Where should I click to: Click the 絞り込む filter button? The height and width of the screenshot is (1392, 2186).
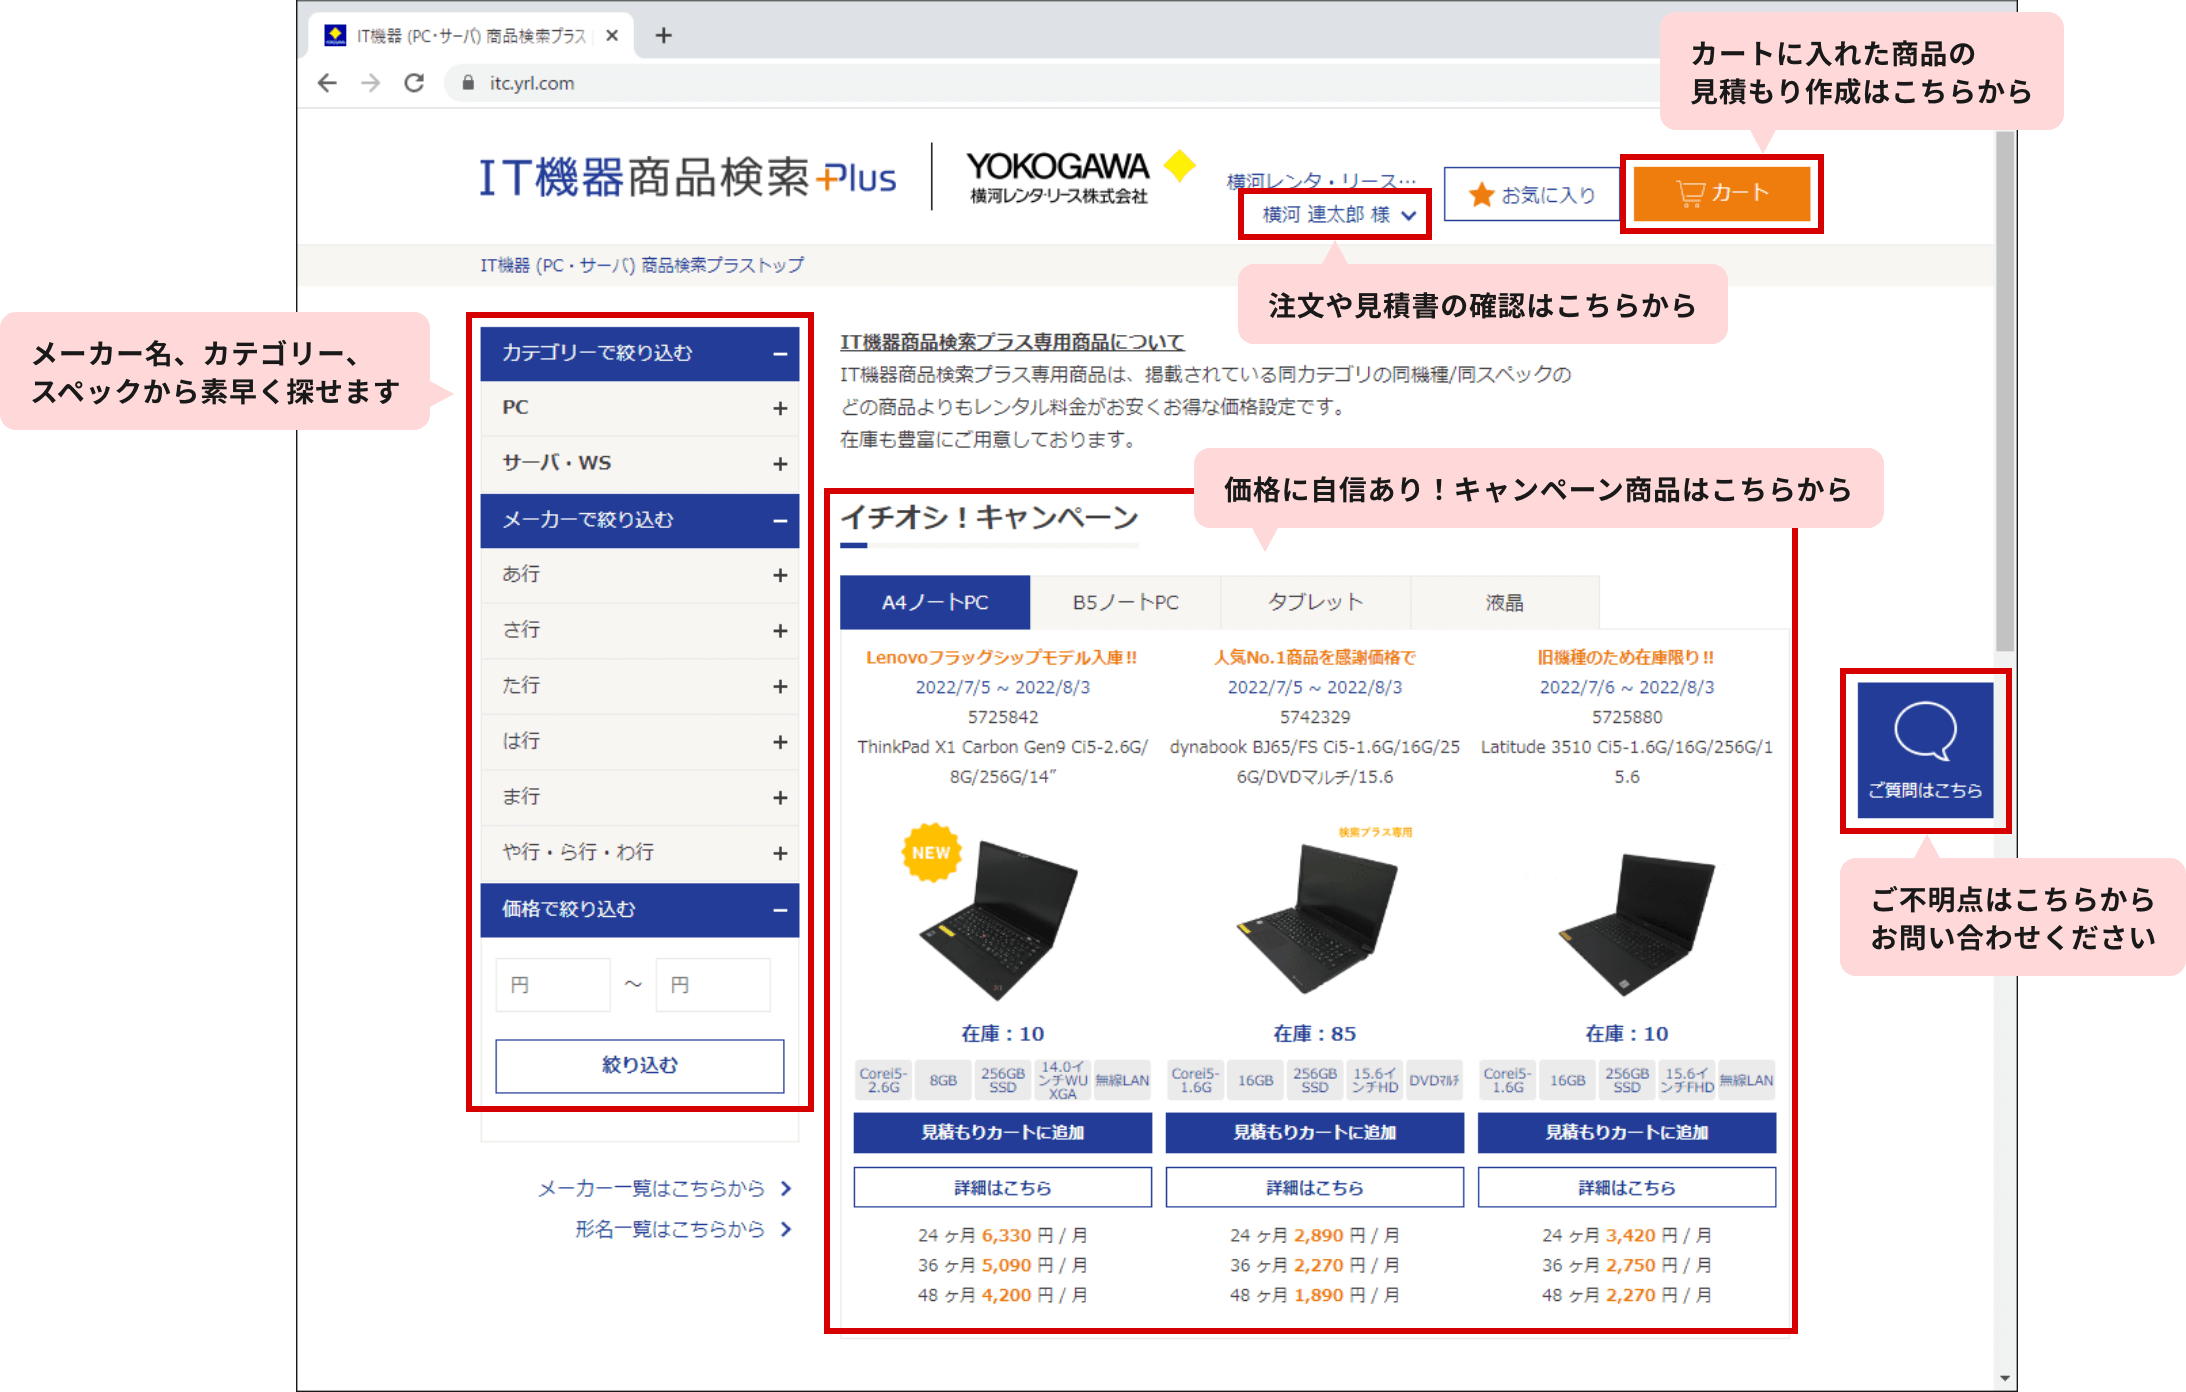click(x=640, y=1066)
